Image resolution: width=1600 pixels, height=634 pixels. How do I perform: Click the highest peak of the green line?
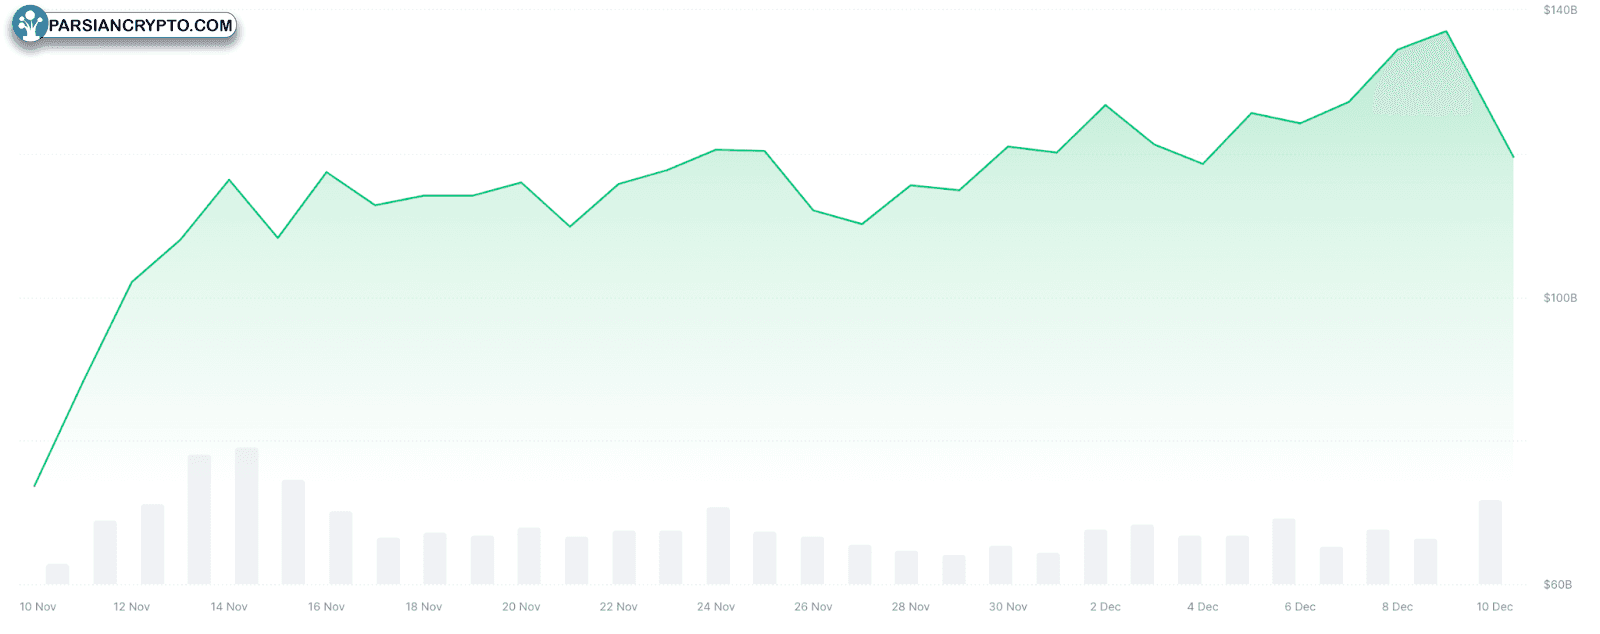tap(1446, 32)
